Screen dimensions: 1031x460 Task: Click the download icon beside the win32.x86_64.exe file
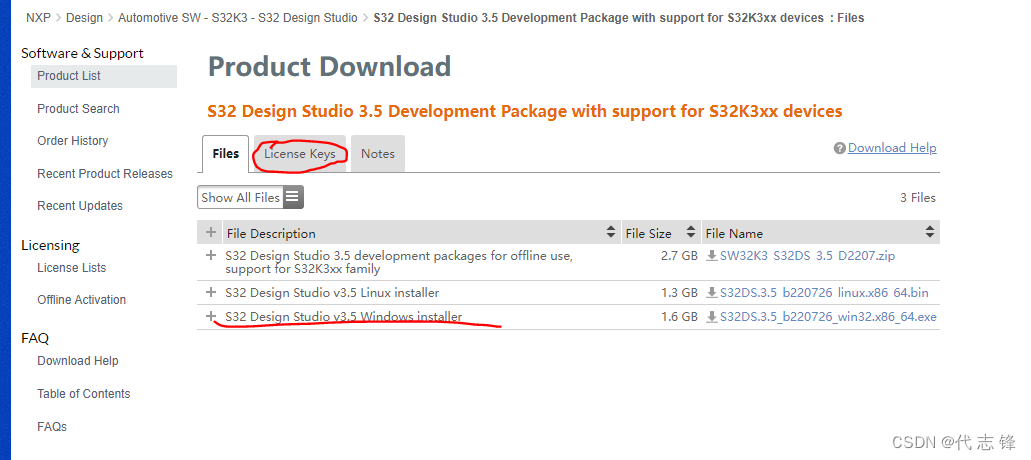(x=711, y=317)
